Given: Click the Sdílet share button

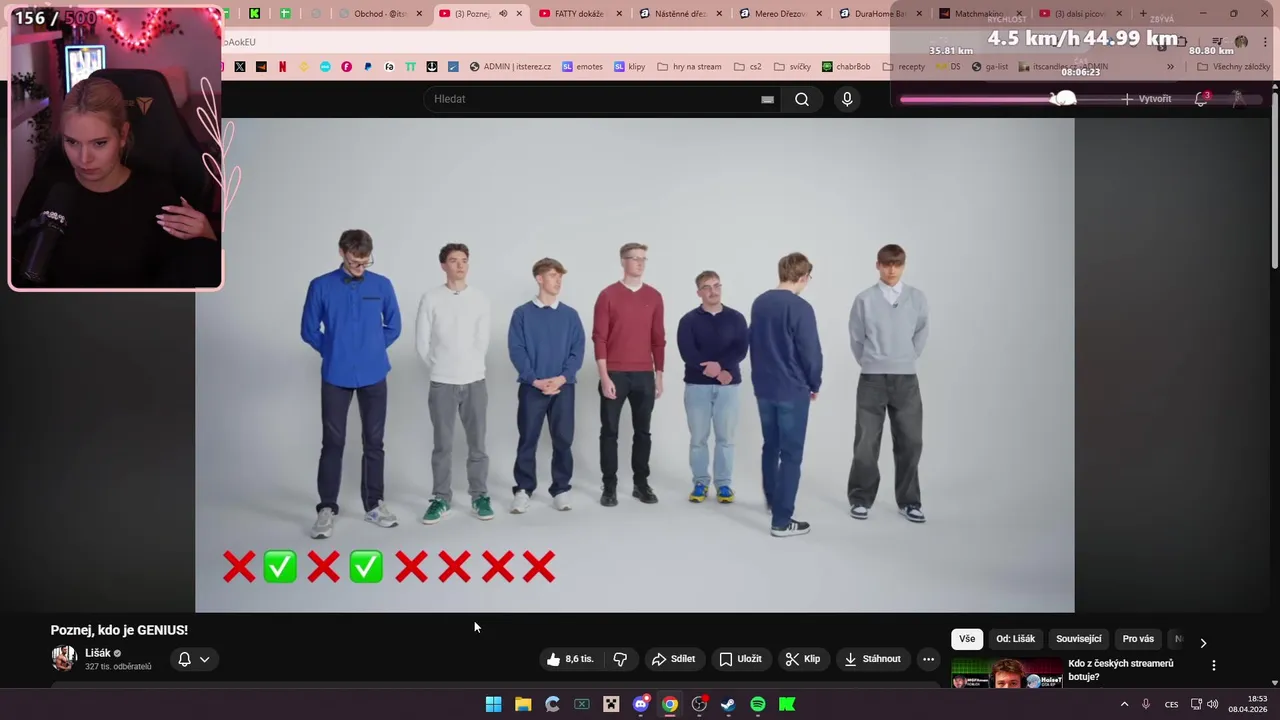Looking at the screenshot, I should pos(673,659).
